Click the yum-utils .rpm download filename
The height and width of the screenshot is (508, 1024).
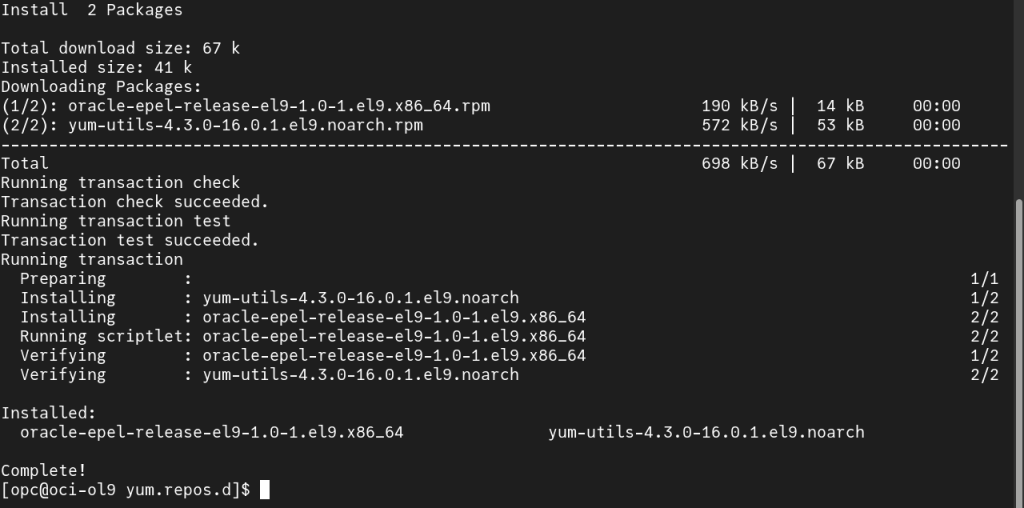coord(245,125)
